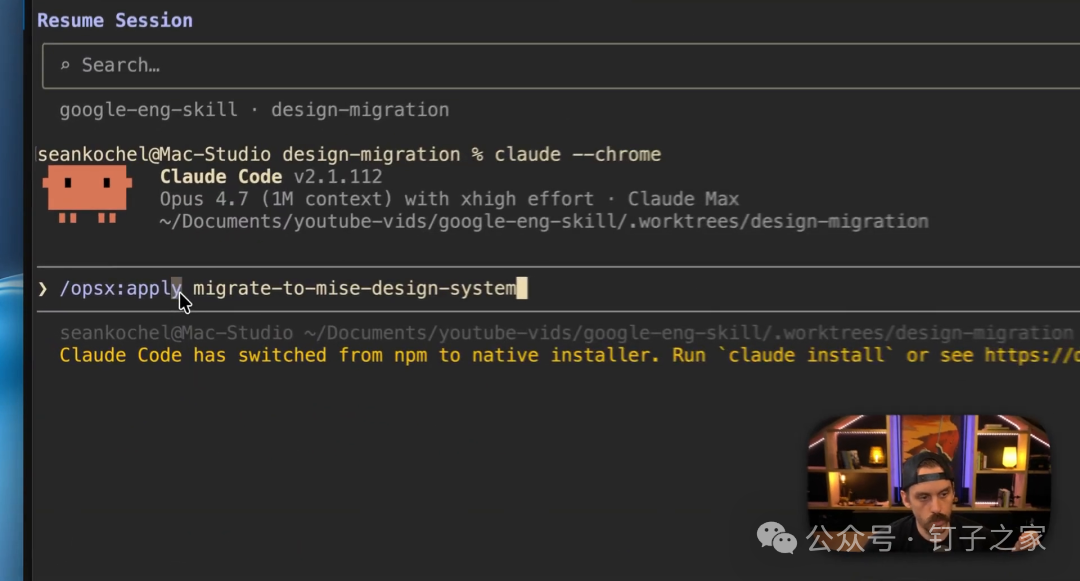
Task: Click the dim seankochel@Mac-Studio status line
Action: click(x=566, y=333)
